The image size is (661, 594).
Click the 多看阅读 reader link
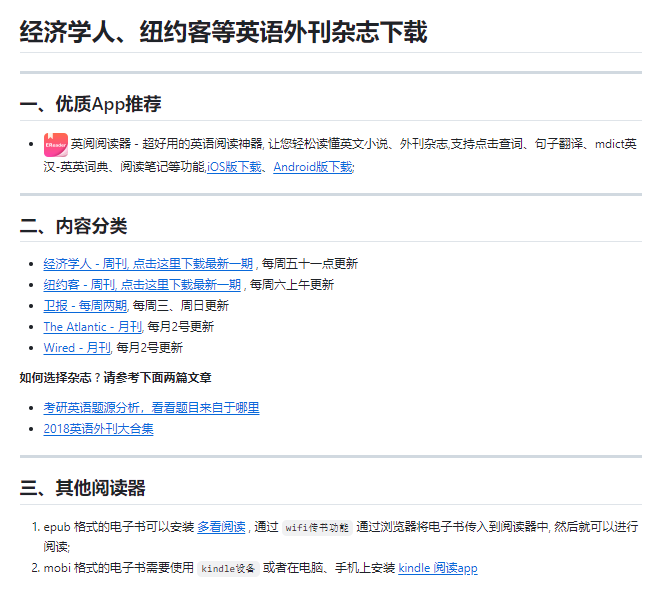(221, 526)
